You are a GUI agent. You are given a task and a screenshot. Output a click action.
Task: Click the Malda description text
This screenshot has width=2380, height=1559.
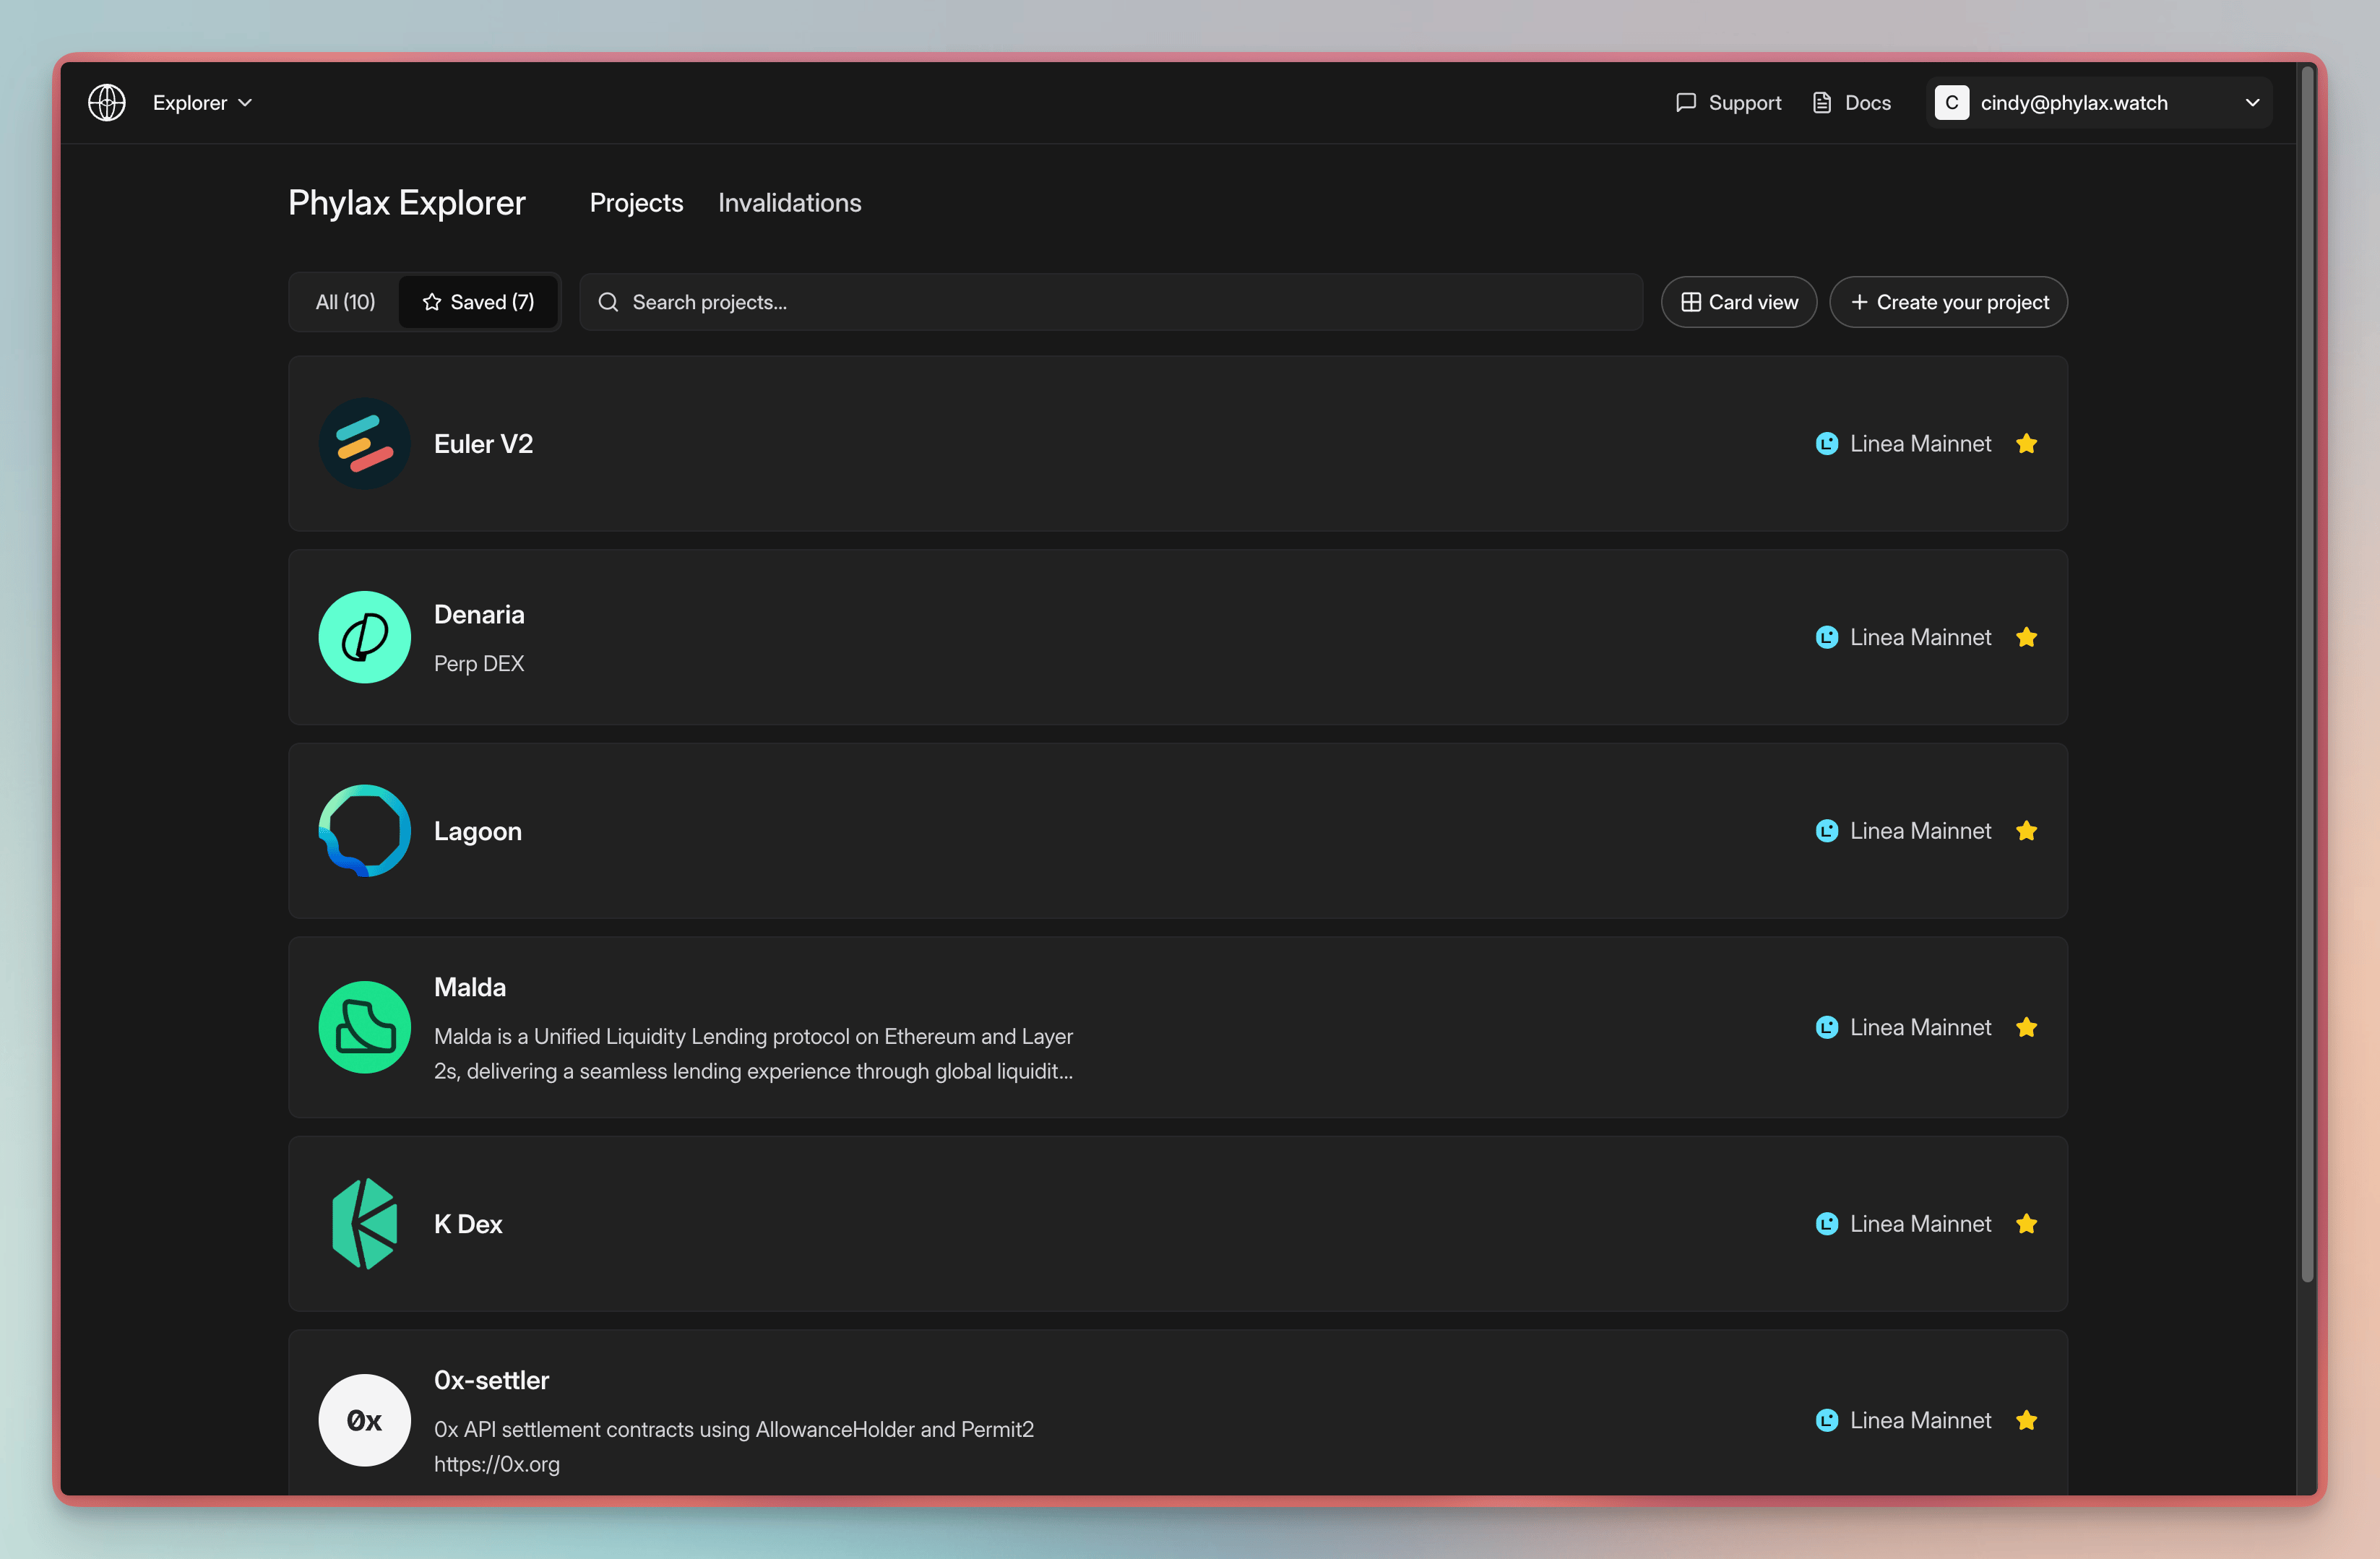tap(753, 1054)
